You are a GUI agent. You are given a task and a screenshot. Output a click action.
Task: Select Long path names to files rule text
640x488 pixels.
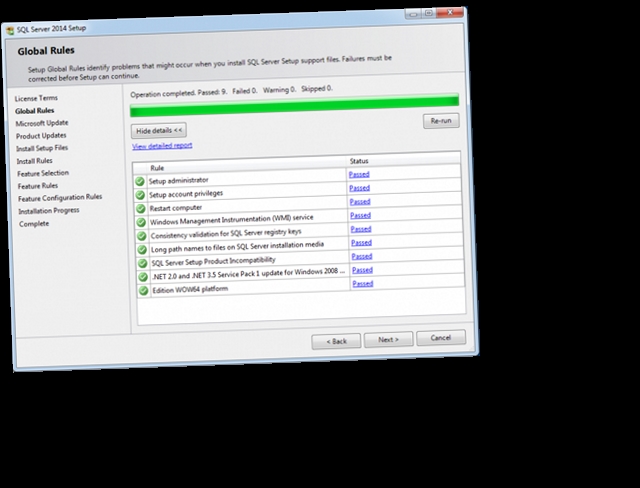point(237,247)
